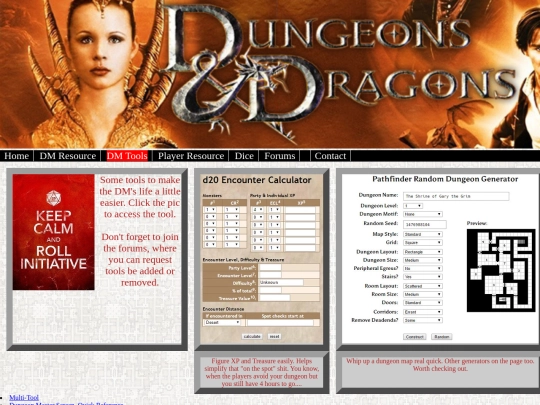Open the d20 Encounter Calculator picture
540x405 pixels.
(x=261, y=259)
